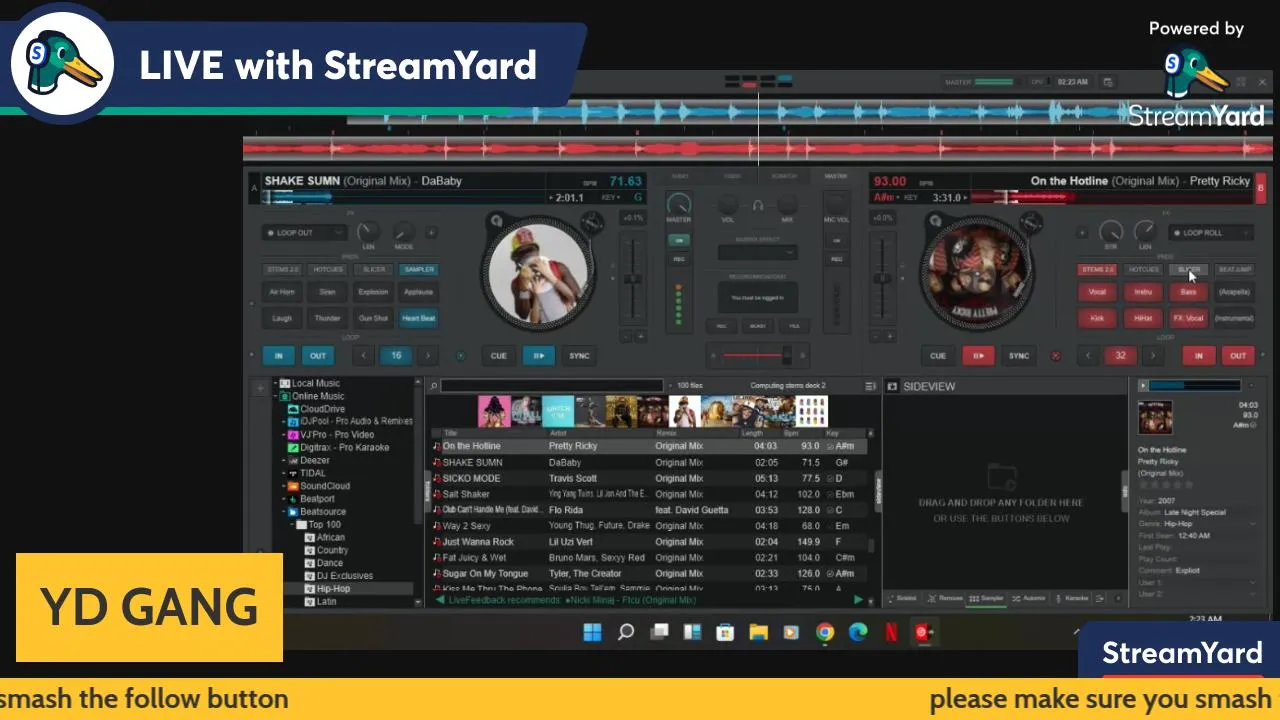Screen dimensions: 1280x720
Task: Set loop OUT point on deck A
Action: 317,355
